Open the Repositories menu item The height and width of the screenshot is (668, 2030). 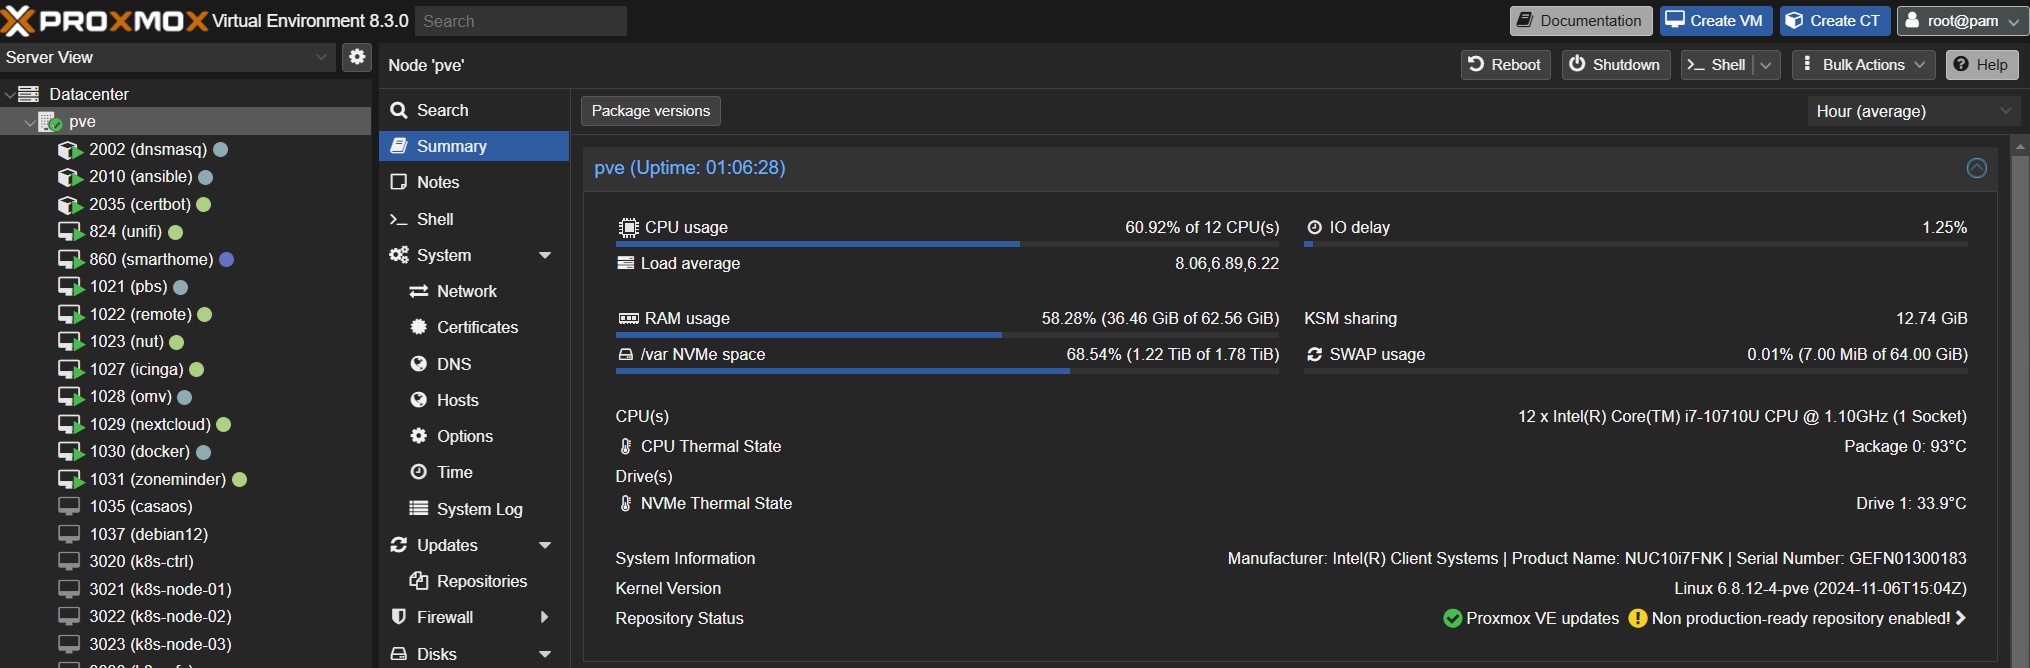click(x=481, y=582)
